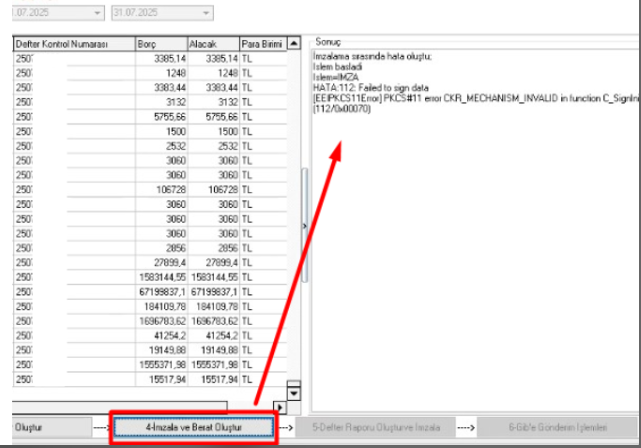This screenshot has height=448, width=641.
Task: Click the Defter Kontrol Numarası column header
Action: pyautogui.click(x=72, y=44)
